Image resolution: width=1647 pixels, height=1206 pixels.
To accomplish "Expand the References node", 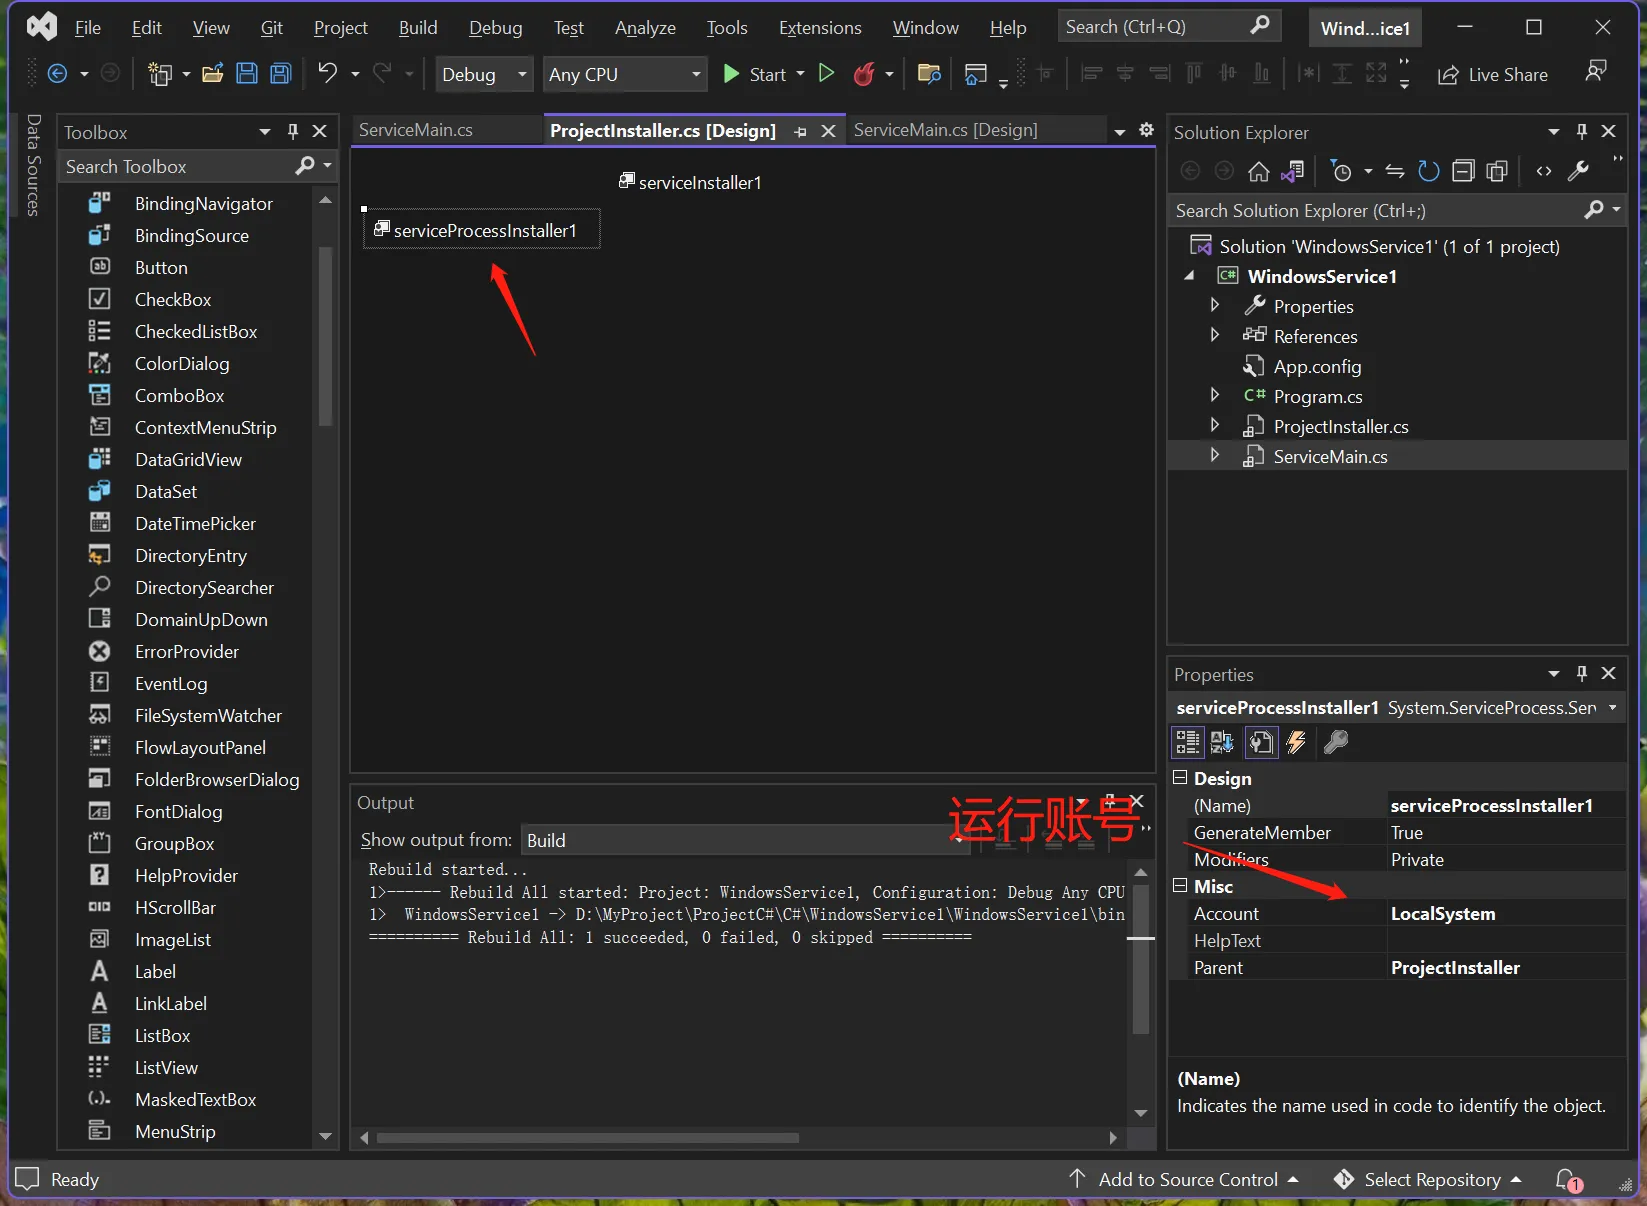I will (x=1215, y=335).
